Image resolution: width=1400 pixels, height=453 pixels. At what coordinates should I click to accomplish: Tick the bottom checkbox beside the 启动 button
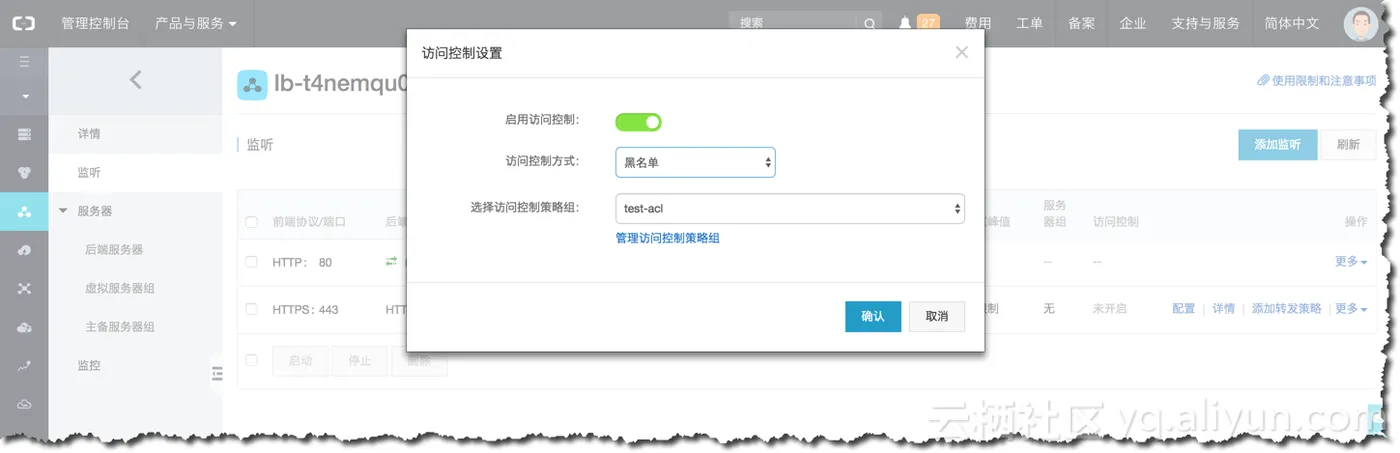coord(252,360)
